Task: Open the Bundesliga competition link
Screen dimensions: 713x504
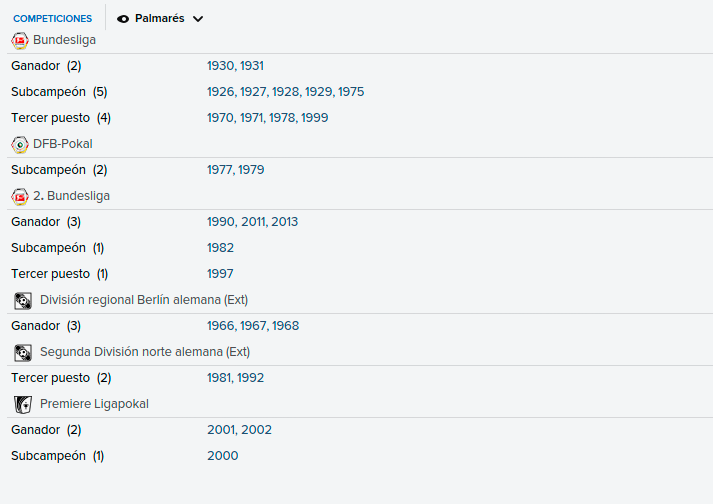Action: [x=65, y=40]
